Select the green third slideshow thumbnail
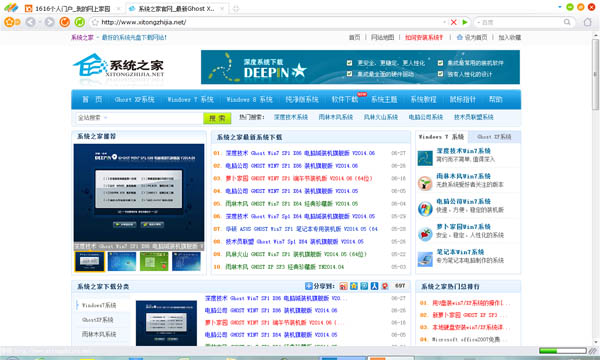Viewport: 600px width, 360px height. (154, 262)
